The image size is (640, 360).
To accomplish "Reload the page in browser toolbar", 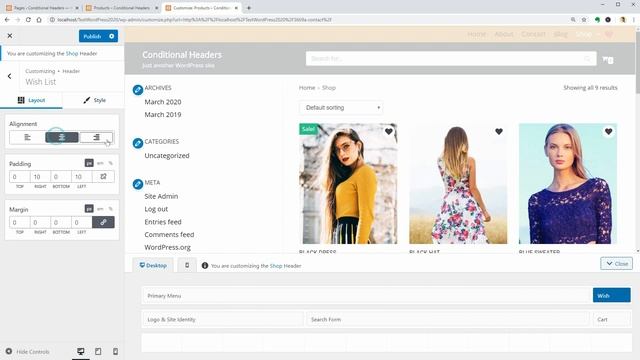I will [x=28, y=20].
